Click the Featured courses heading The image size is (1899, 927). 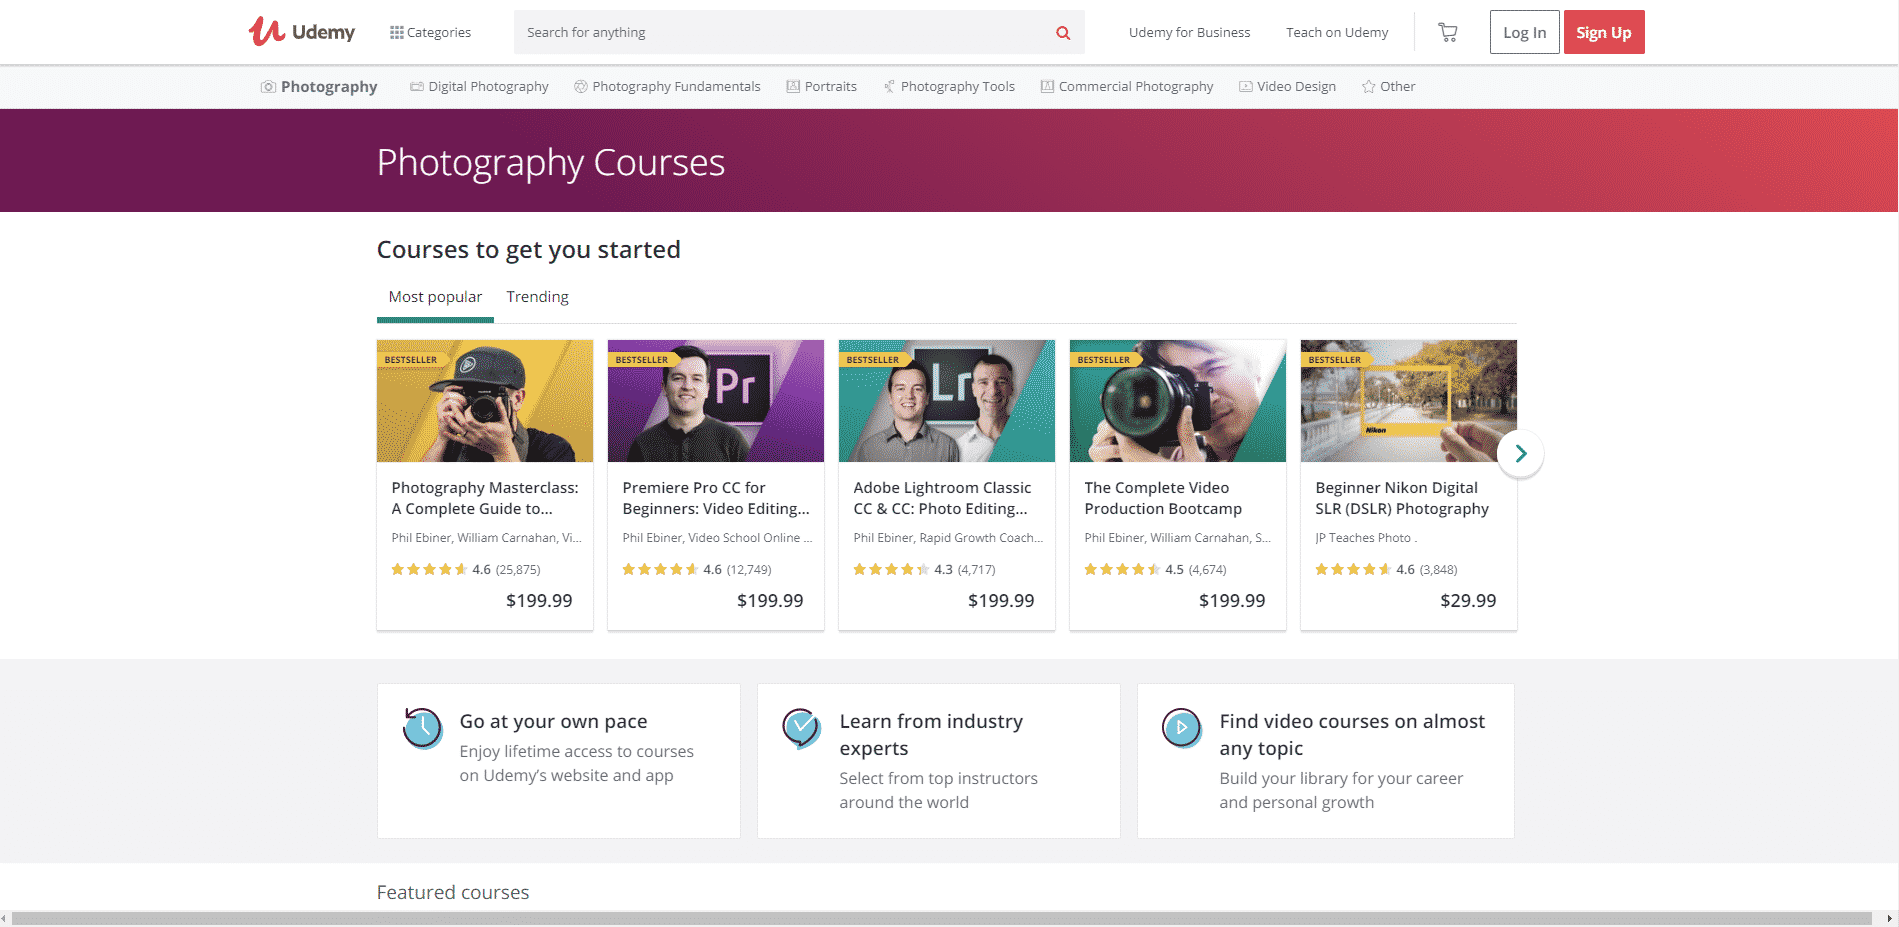click(453, 892)
